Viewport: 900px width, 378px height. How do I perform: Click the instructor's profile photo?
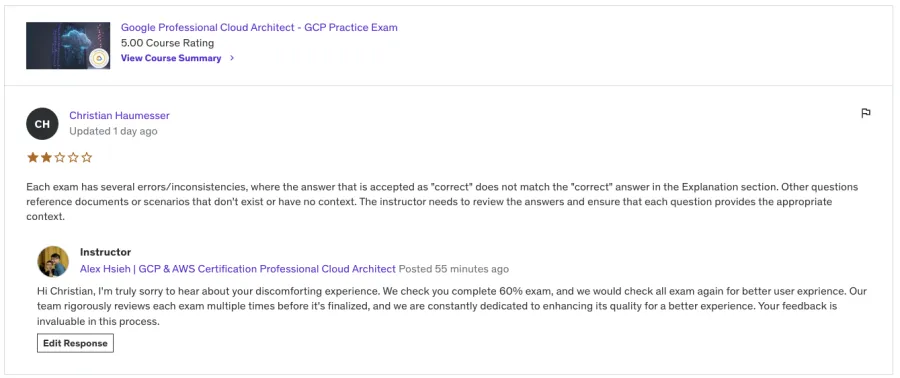[53, 262]
